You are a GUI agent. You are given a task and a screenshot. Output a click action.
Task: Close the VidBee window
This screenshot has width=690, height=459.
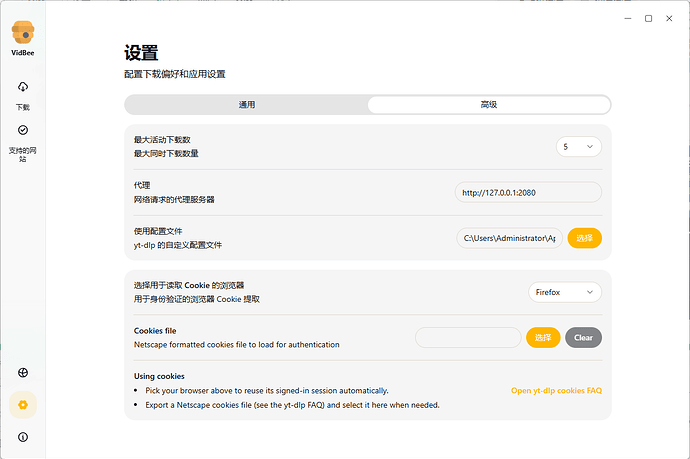(669, 18)
